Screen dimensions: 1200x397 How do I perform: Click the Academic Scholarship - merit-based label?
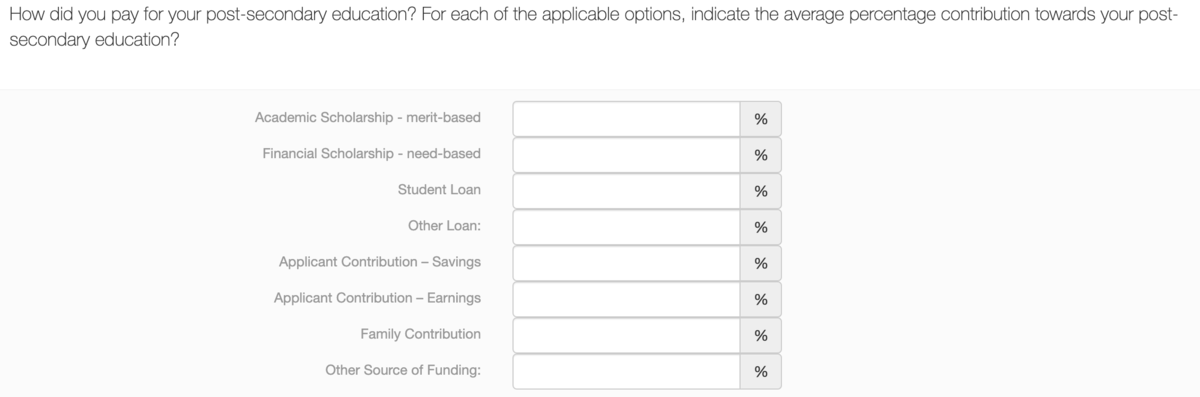(x=368, y=118)
